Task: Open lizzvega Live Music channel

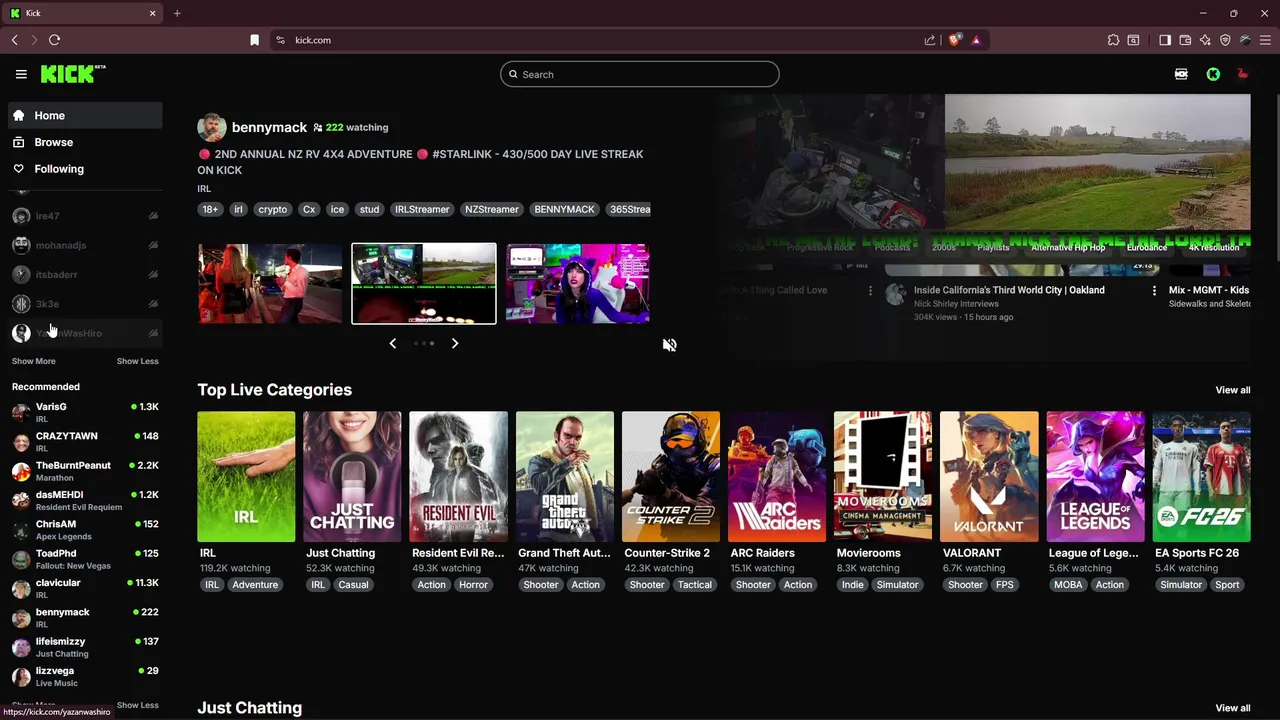Action: click(85, 676)
